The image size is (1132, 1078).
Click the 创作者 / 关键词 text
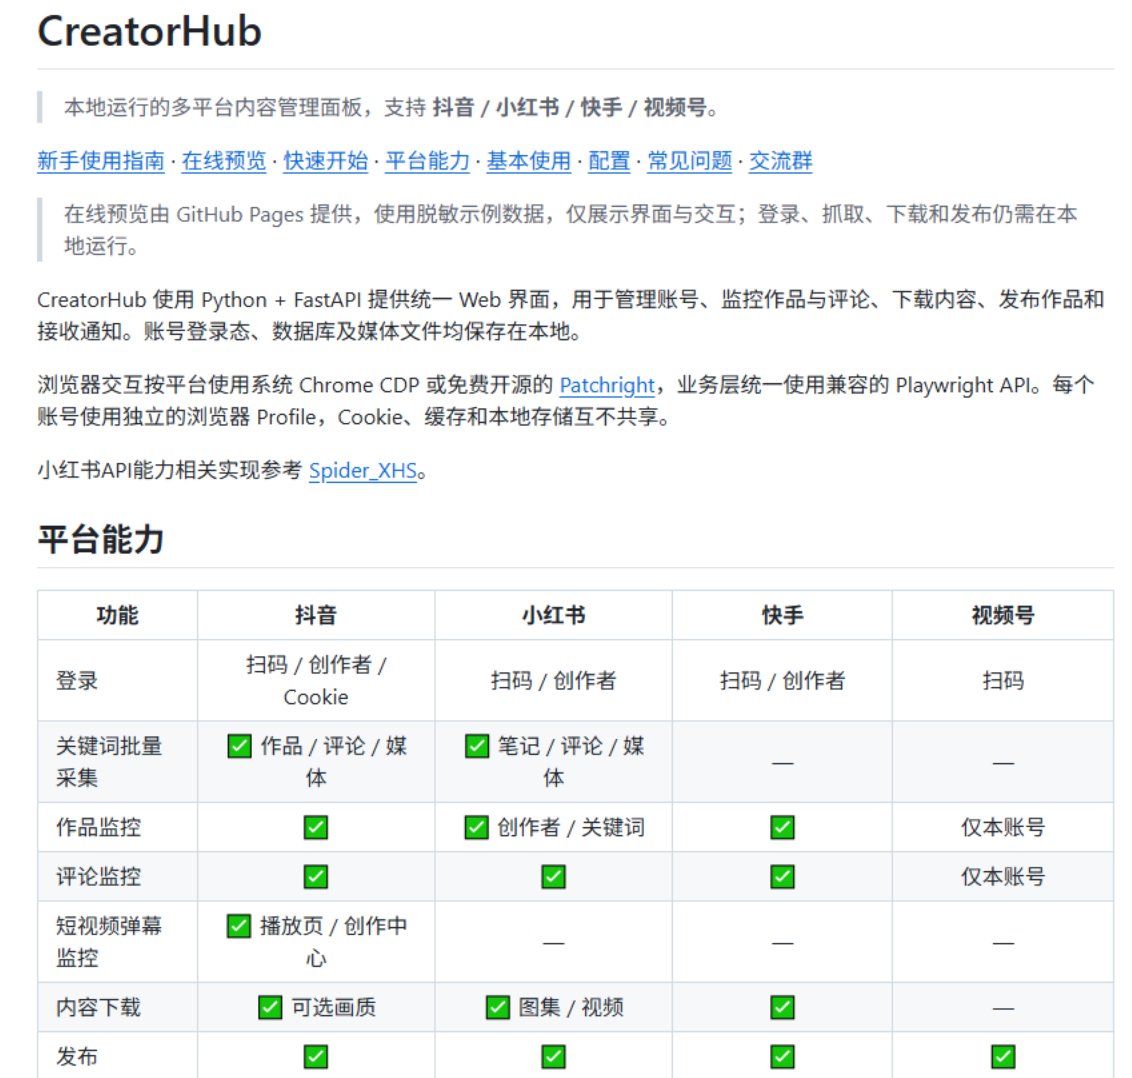click(571, 827)
